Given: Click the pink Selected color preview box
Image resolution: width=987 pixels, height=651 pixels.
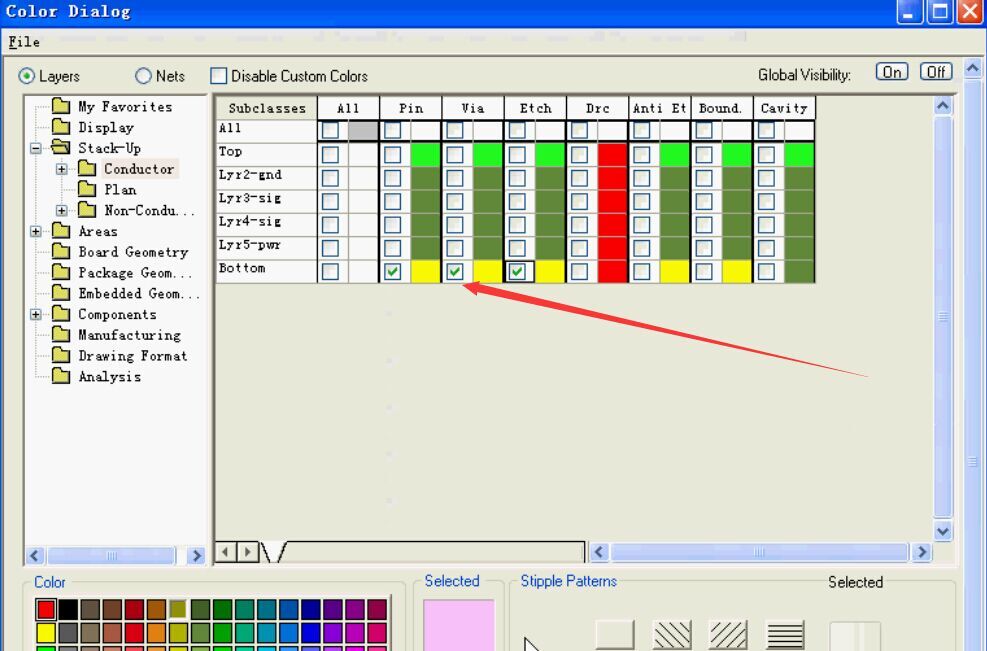Looking at the screenshot, I should tap(459, 625).
